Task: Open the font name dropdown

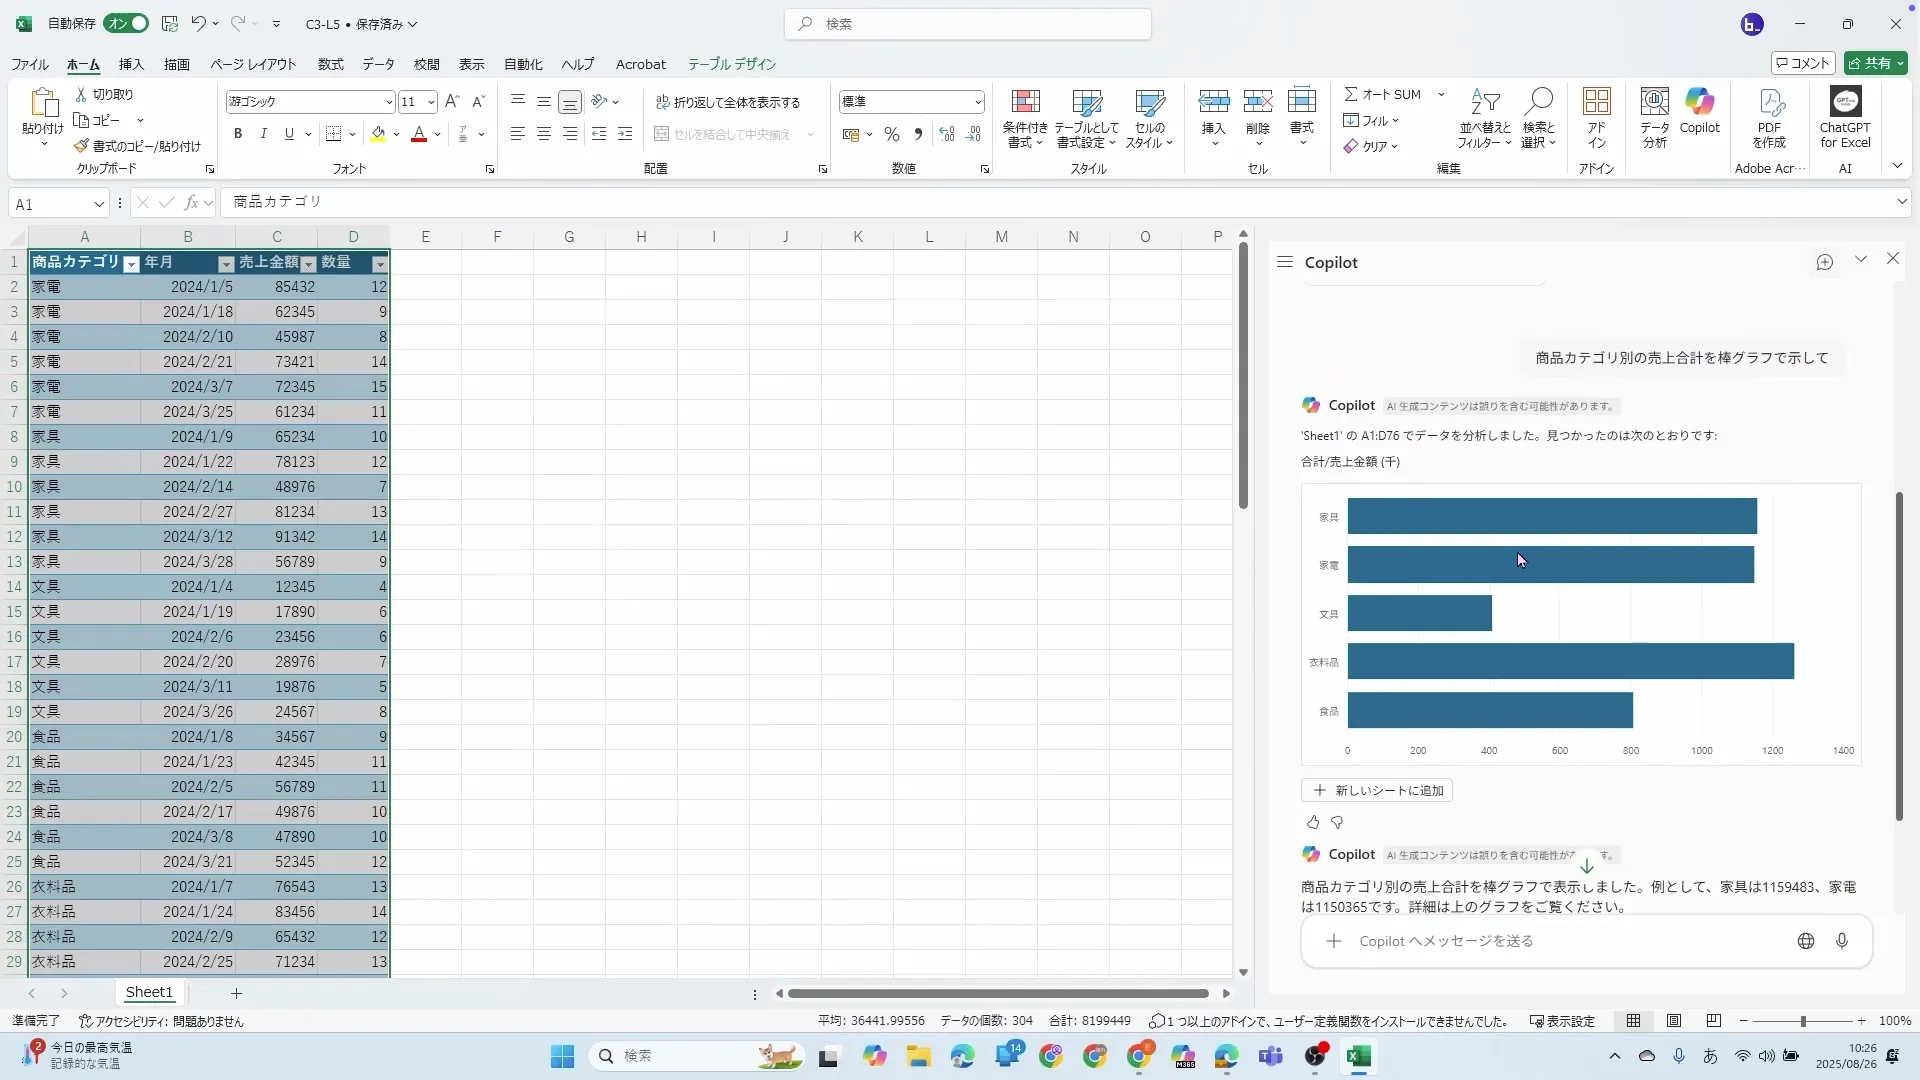Action: [389, 102]
